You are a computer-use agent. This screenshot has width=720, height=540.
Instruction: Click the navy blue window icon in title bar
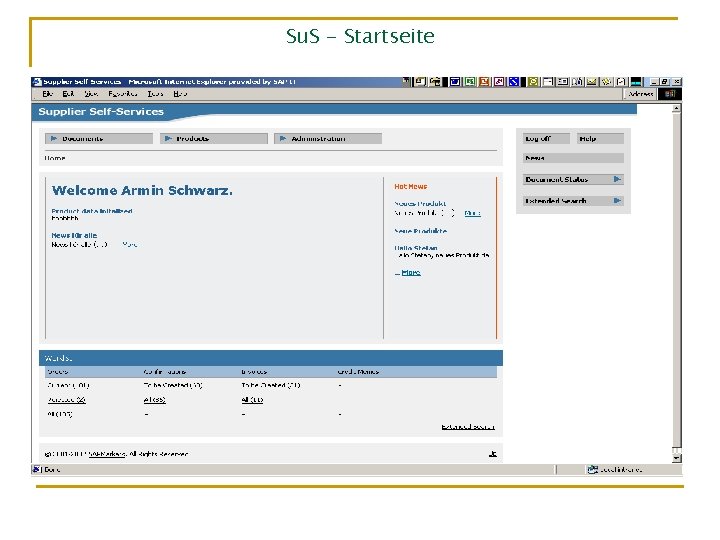[455, 82]
